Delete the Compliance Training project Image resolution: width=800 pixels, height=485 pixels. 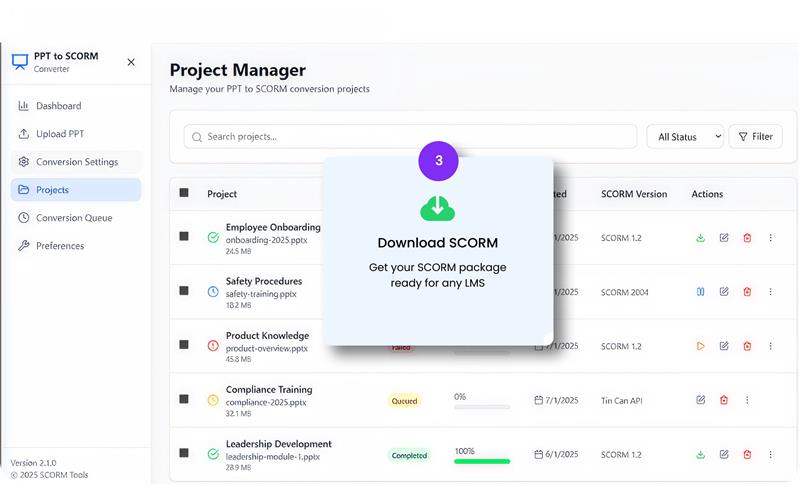click(x=724, y=400)
